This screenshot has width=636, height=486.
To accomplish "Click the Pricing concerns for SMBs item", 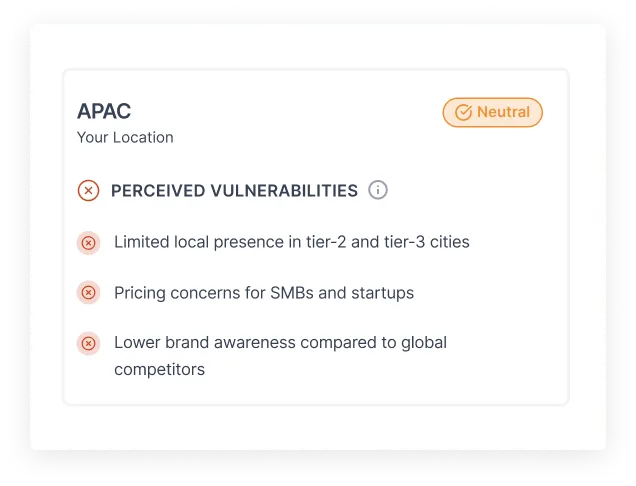I will (x=263, y=293).
